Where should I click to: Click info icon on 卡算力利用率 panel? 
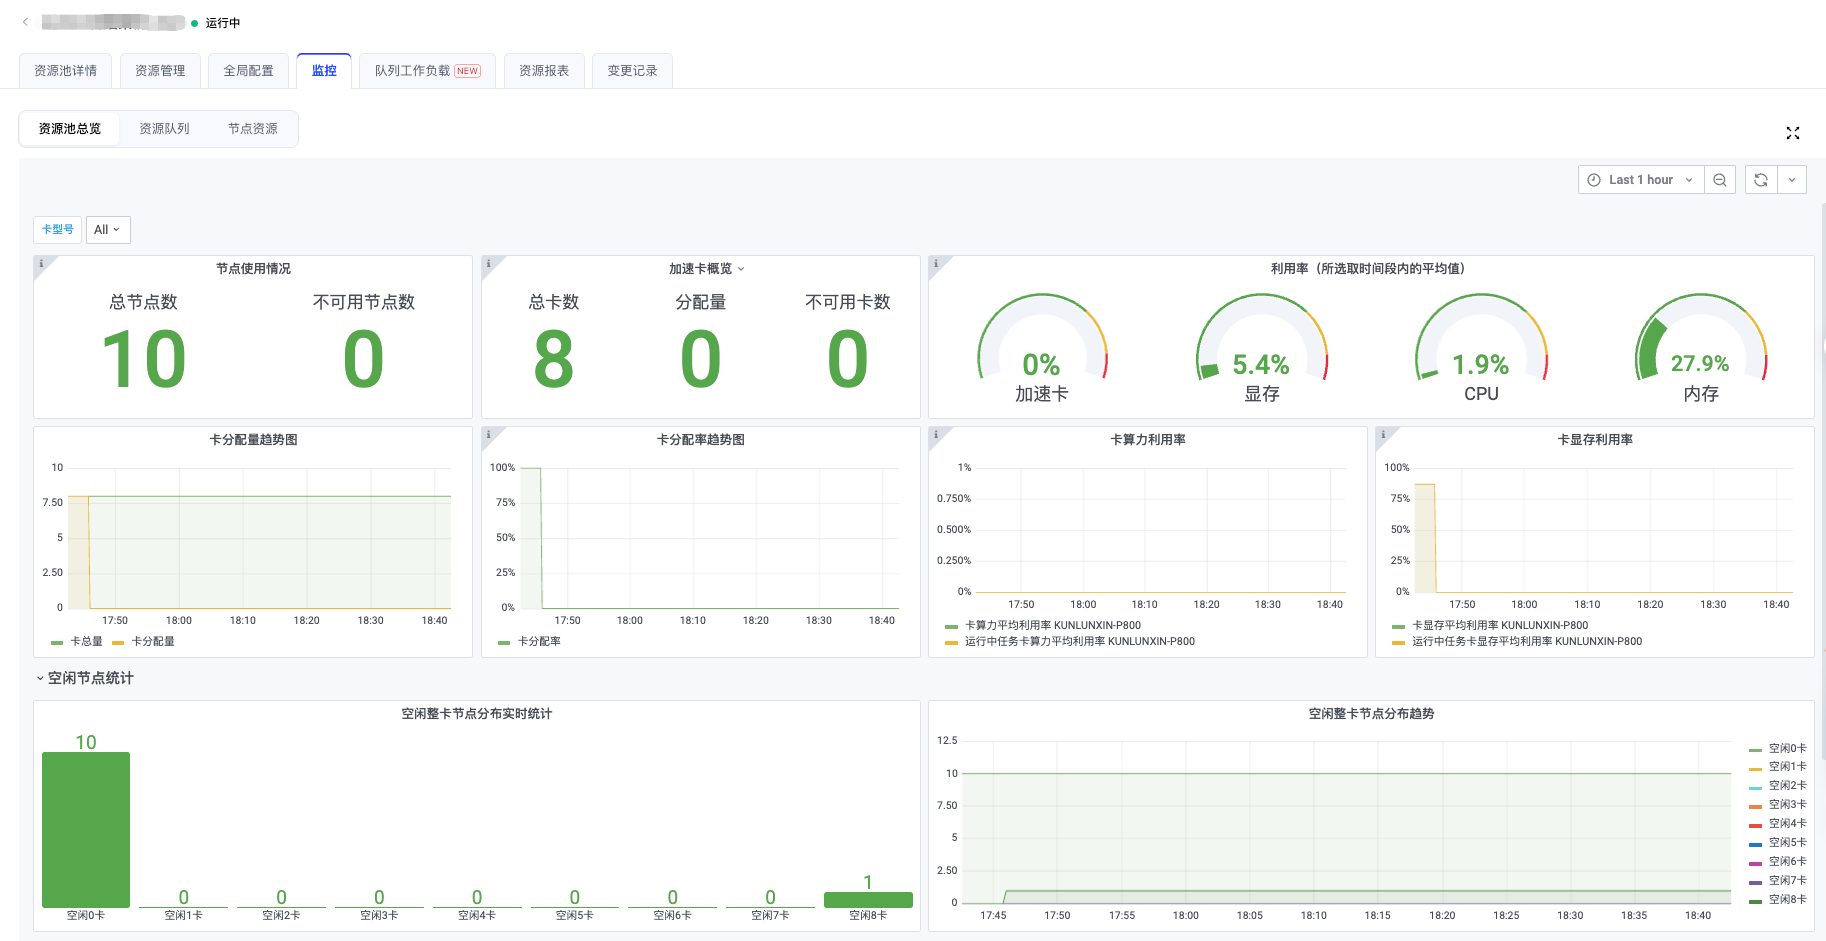(935, 434)
